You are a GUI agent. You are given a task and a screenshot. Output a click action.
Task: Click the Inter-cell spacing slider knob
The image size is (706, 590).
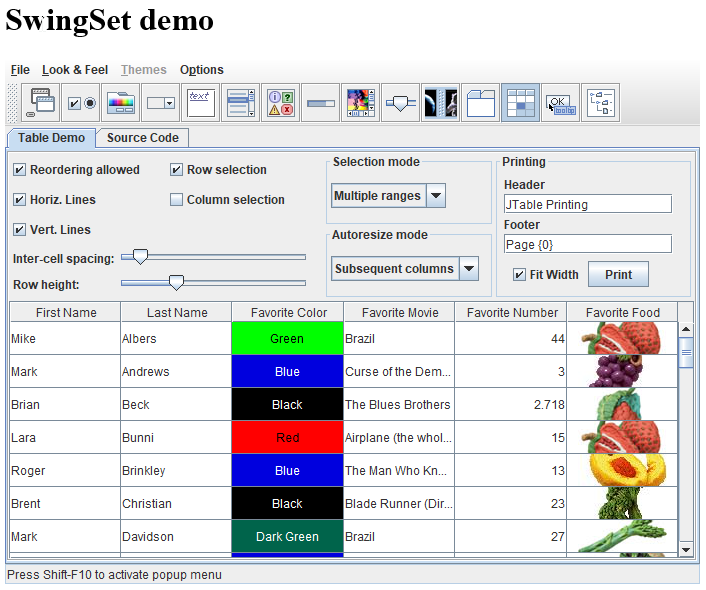pyautogui.click(x=140, y=256)
